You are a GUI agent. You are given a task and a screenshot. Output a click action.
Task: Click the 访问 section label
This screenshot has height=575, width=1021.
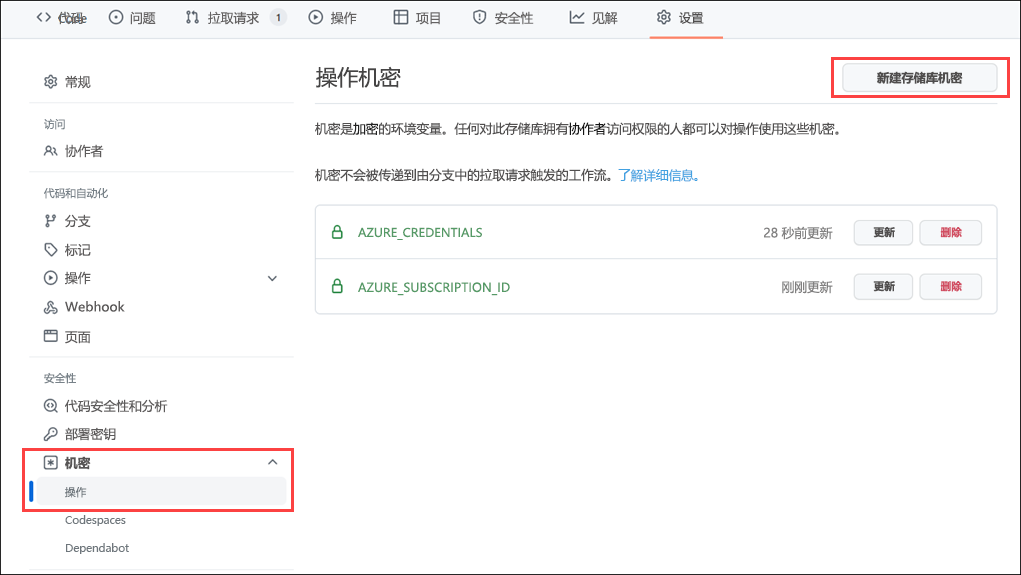(x=55, y=124)
